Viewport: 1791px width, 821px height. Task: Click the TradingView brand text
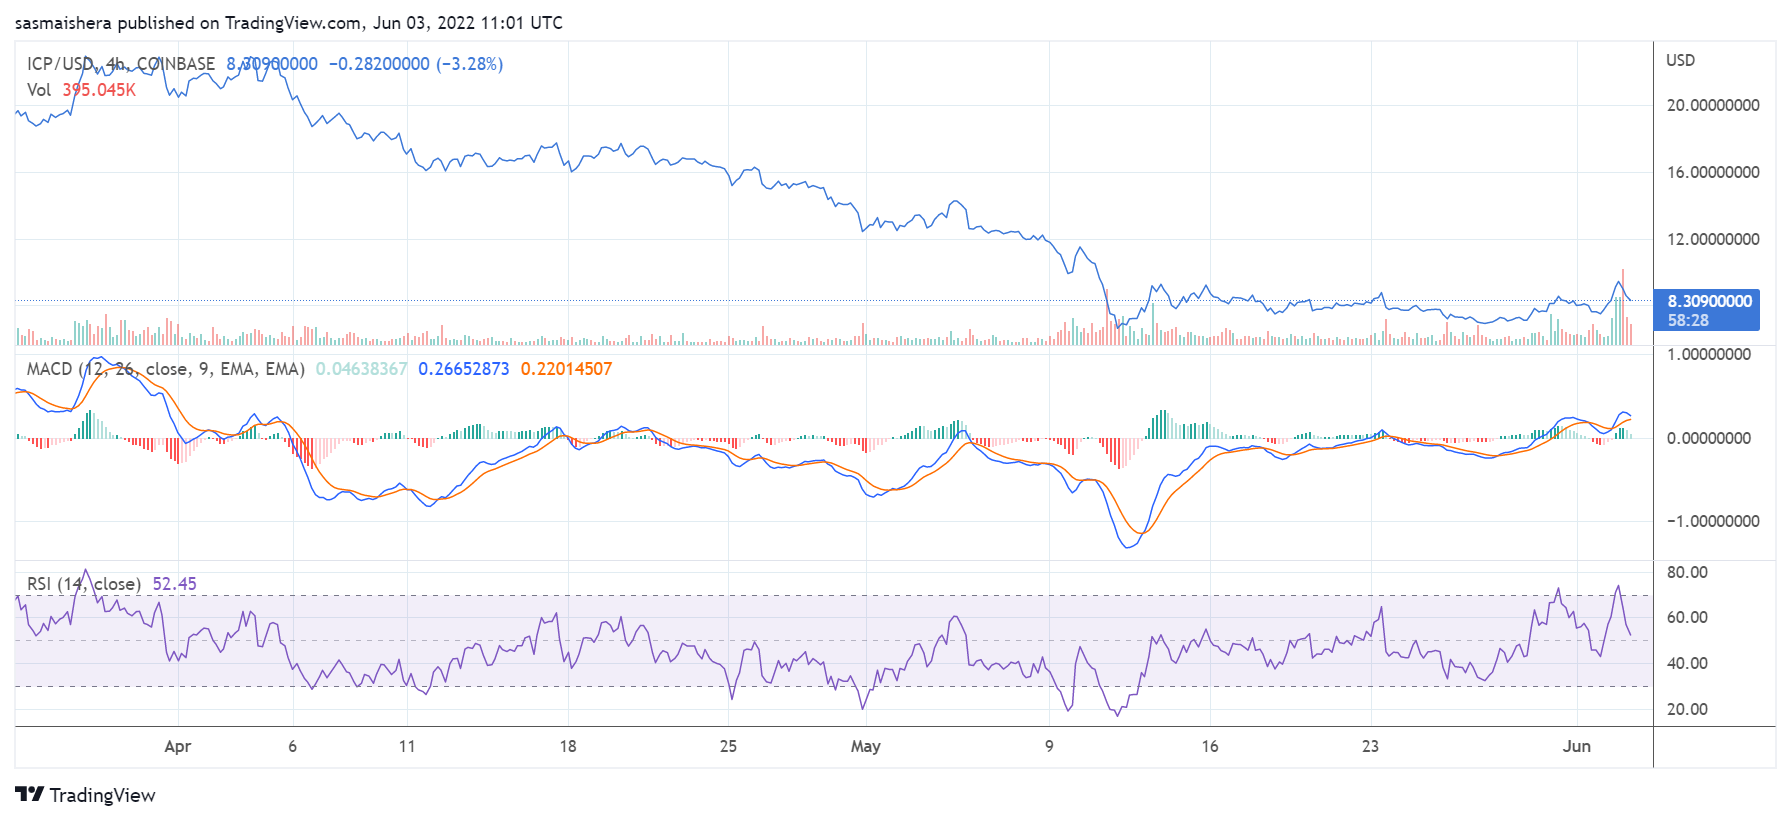tap(103, 795)
